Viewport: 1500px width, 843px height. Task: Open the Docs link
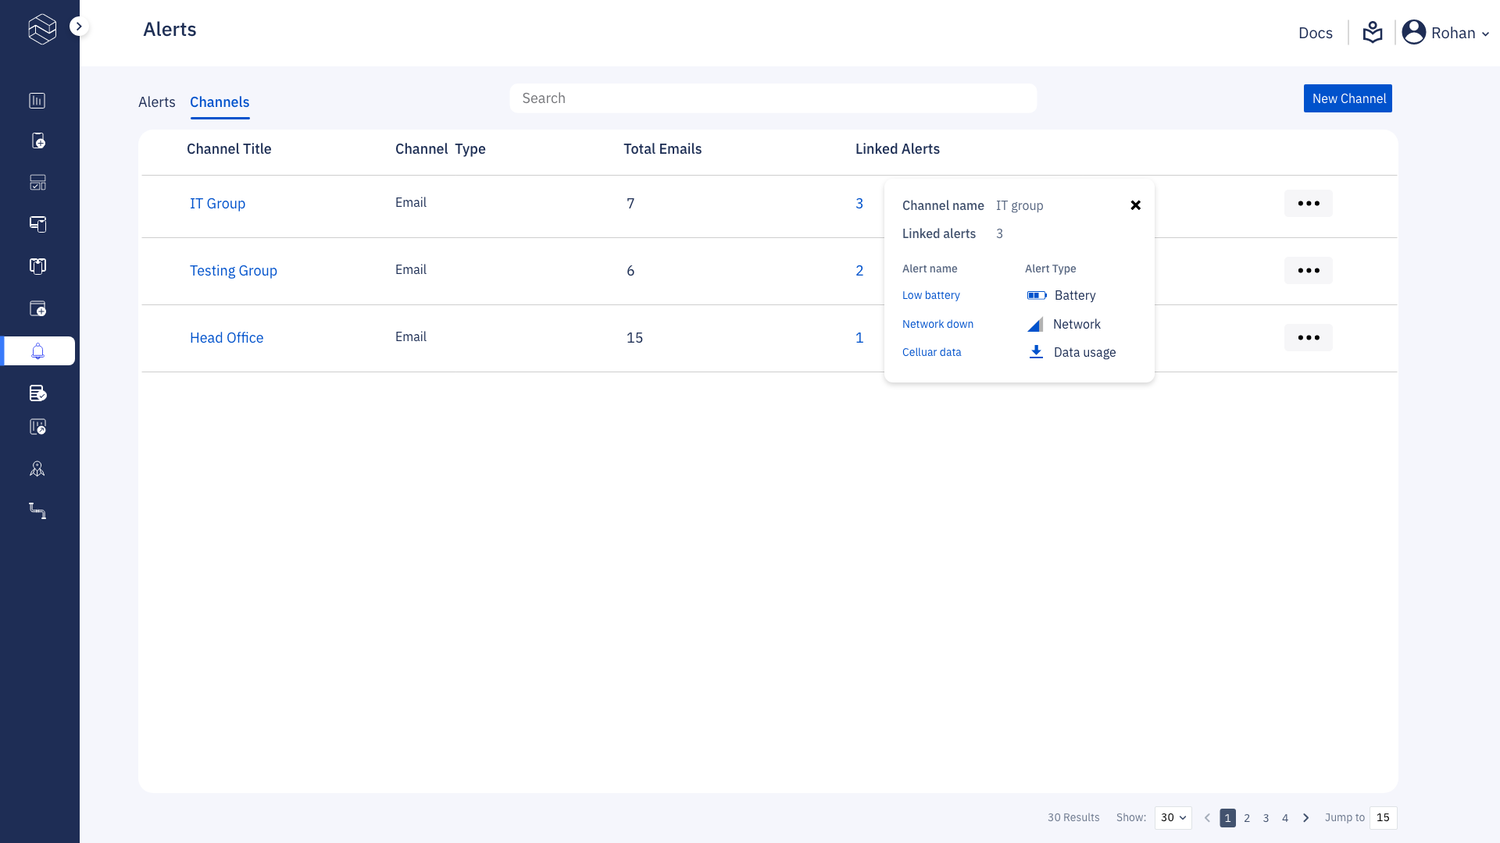[x=1315, y=33]
